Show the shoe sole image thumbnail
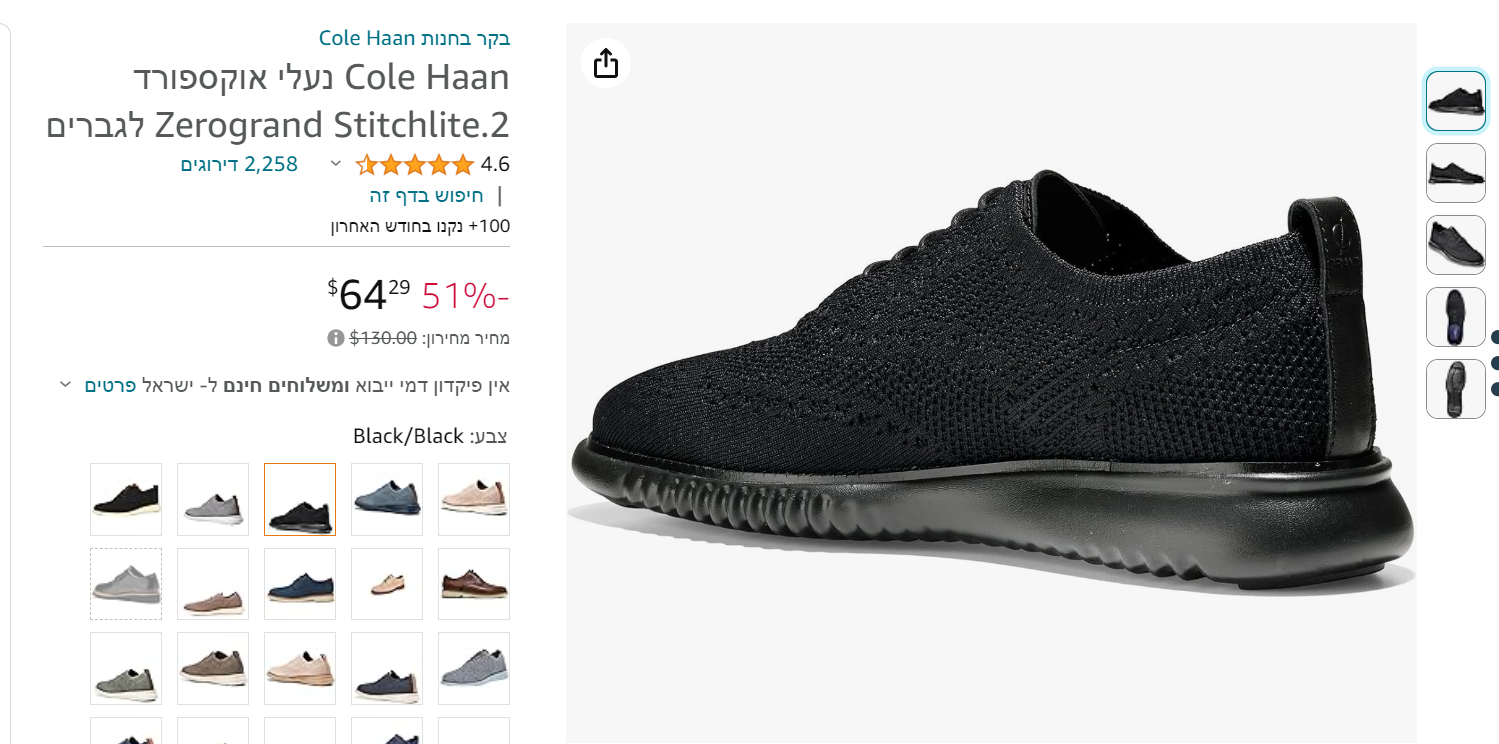The width and height of the screenshot is (1499, 744). pos(1455,317)
